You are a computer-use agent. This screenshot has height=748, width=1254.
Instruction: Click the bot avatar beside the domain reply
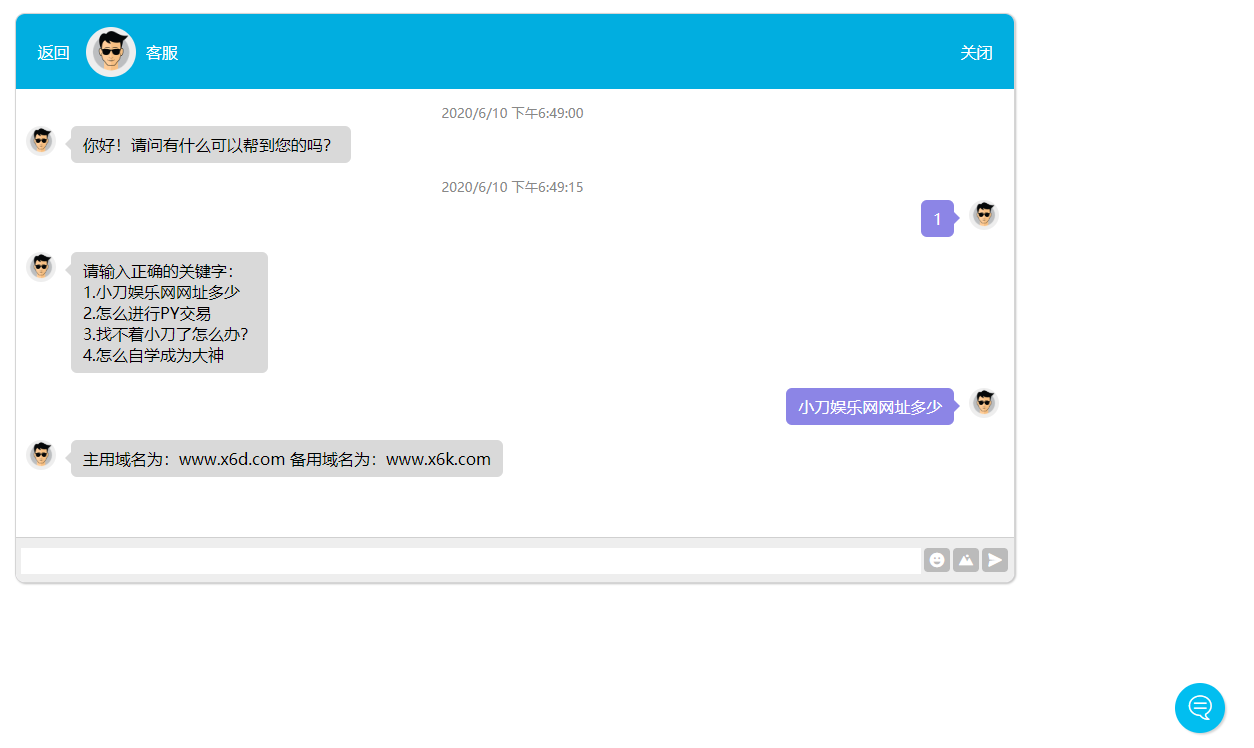pos(41,455)
